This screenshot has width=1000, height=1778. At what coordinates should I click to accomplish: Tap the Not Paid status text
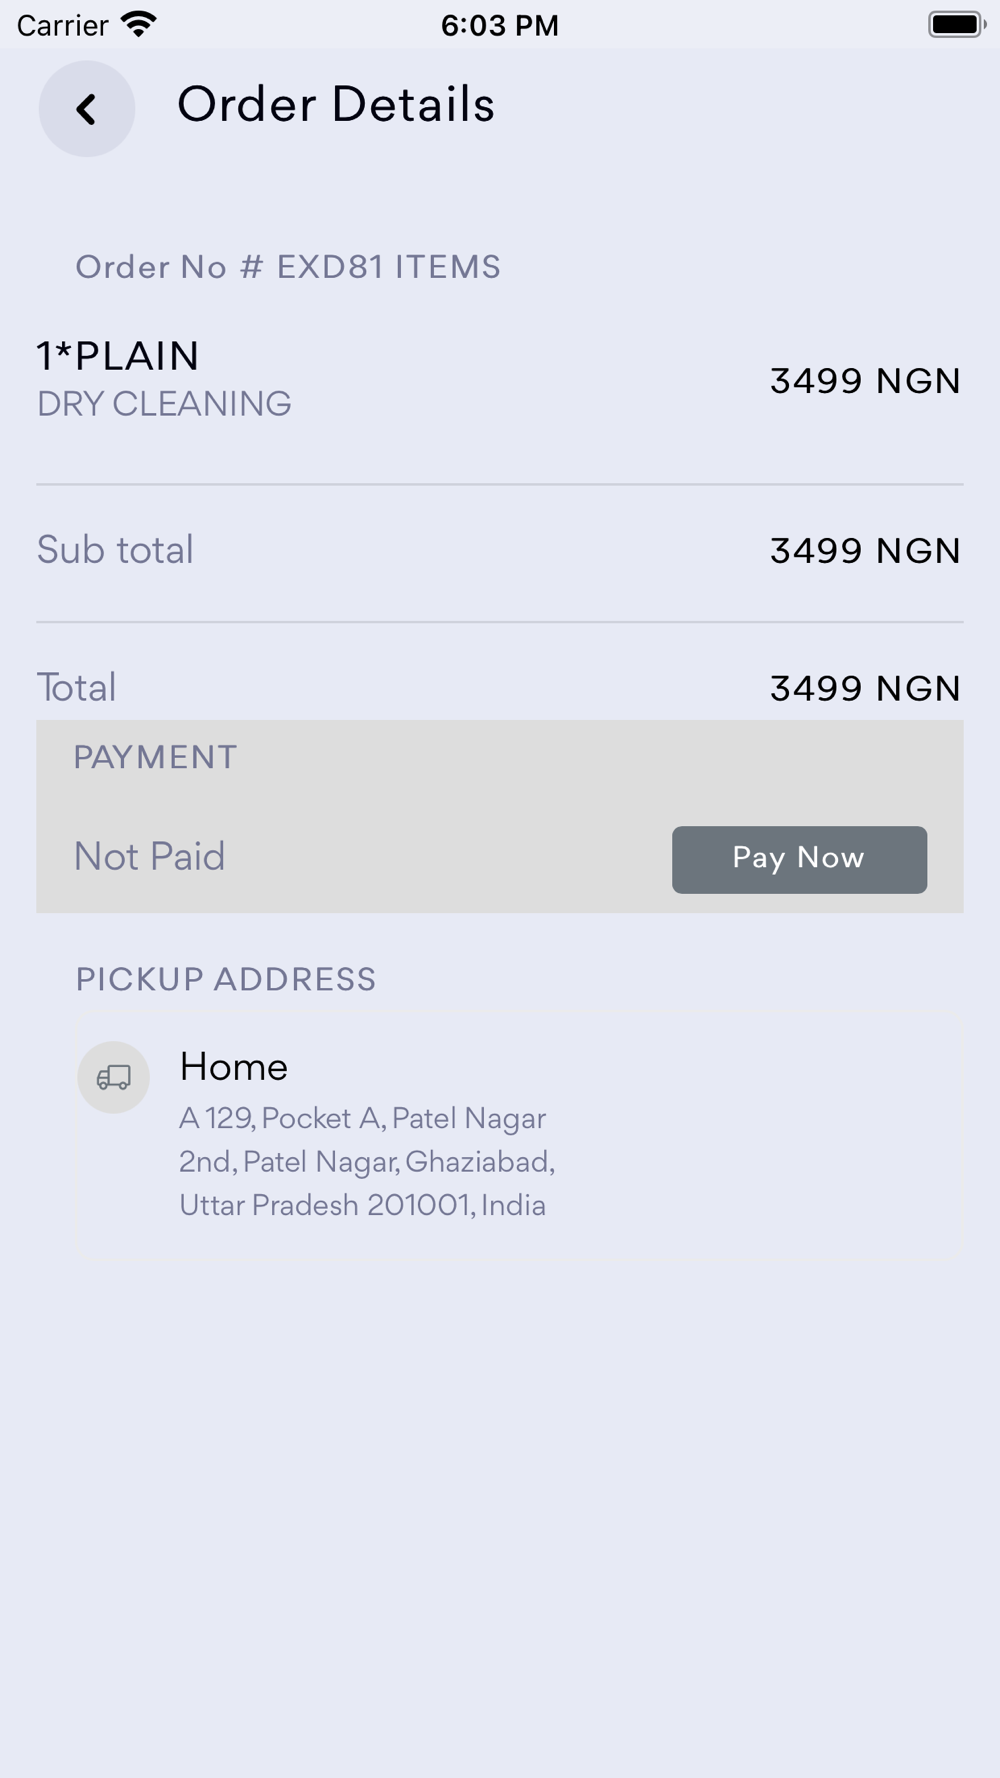click(x=150, y=857)
